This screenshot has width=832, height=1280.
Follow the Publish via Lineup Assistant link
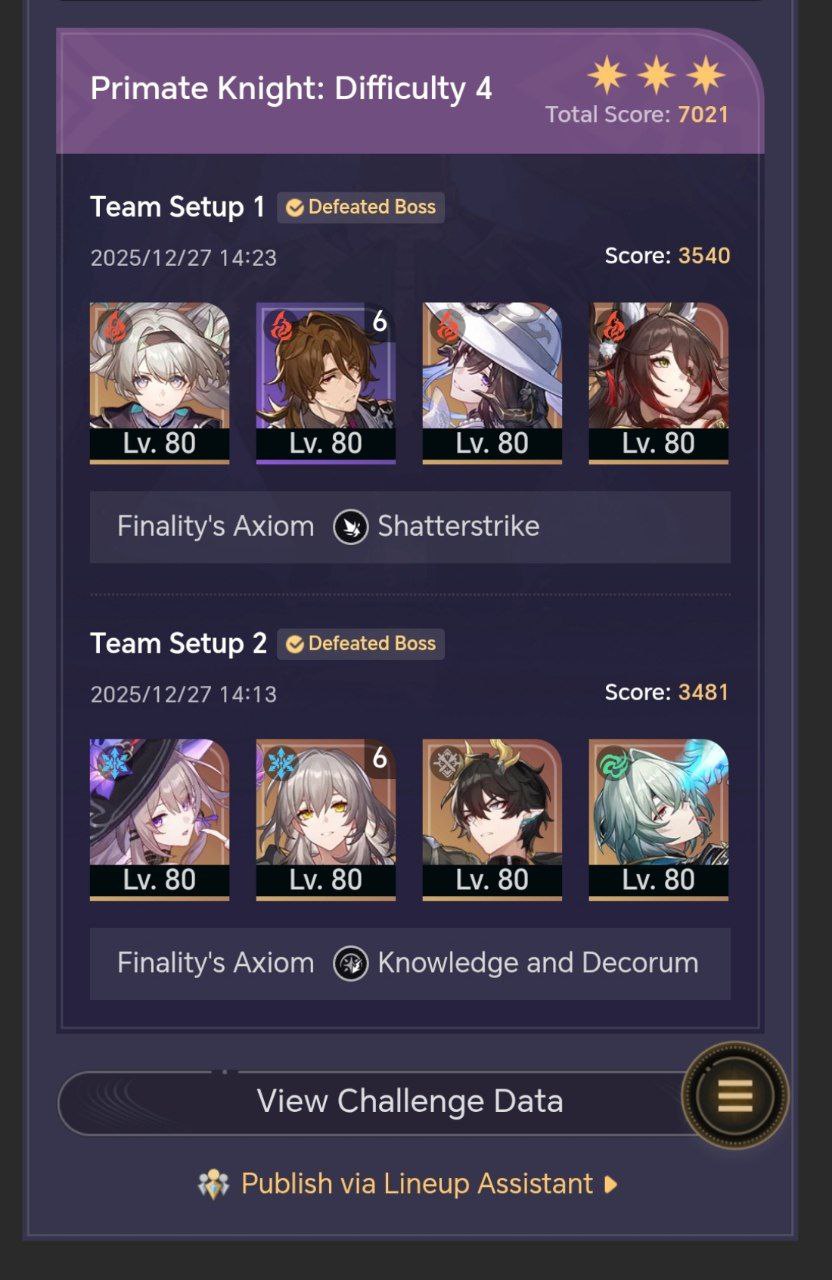(417, 1184)
